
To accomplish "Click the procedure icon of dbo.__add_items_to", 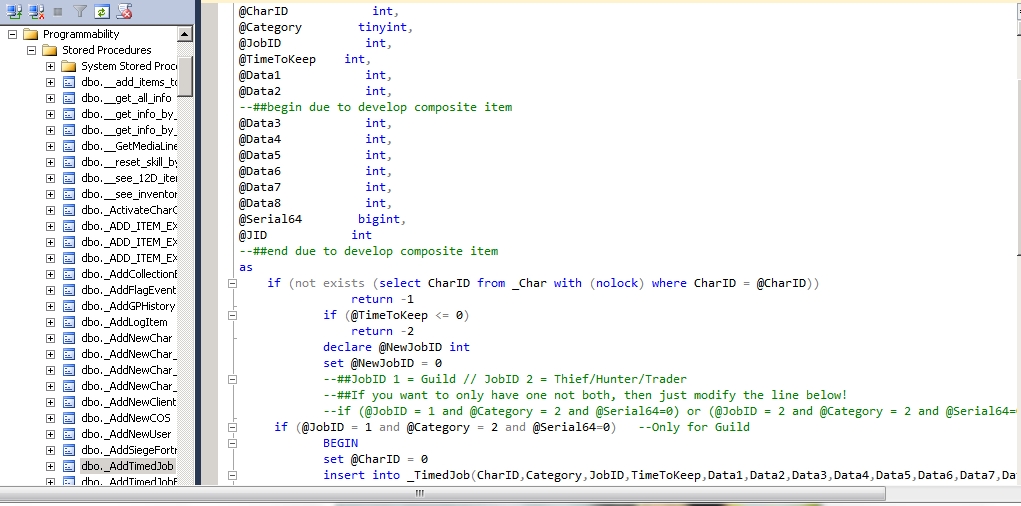I will pyautogui.click(x=68, y=82).
